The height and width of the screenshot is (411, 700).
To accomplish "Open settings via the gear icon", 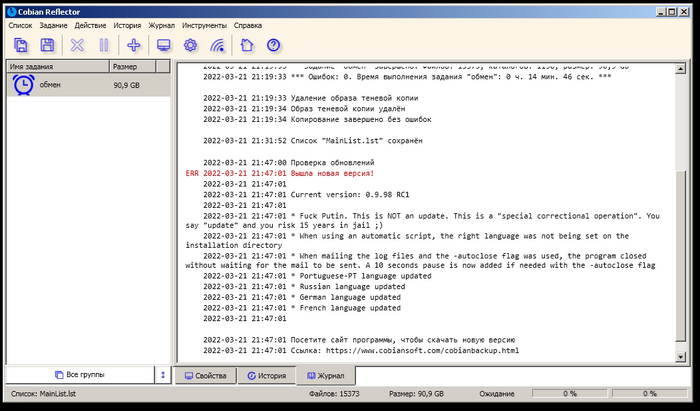I will (190, 44).
